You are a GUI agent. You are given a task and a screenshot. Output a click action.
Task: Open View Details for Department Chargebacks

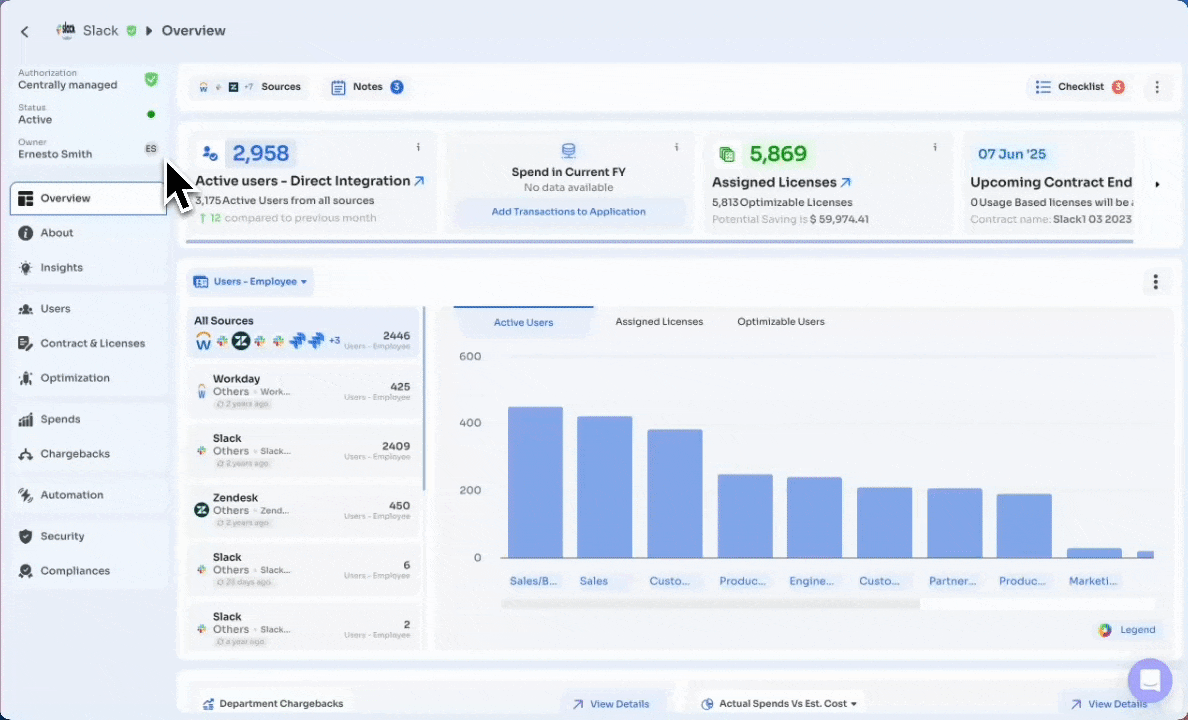pyautogui.click(x=612, y=704)
